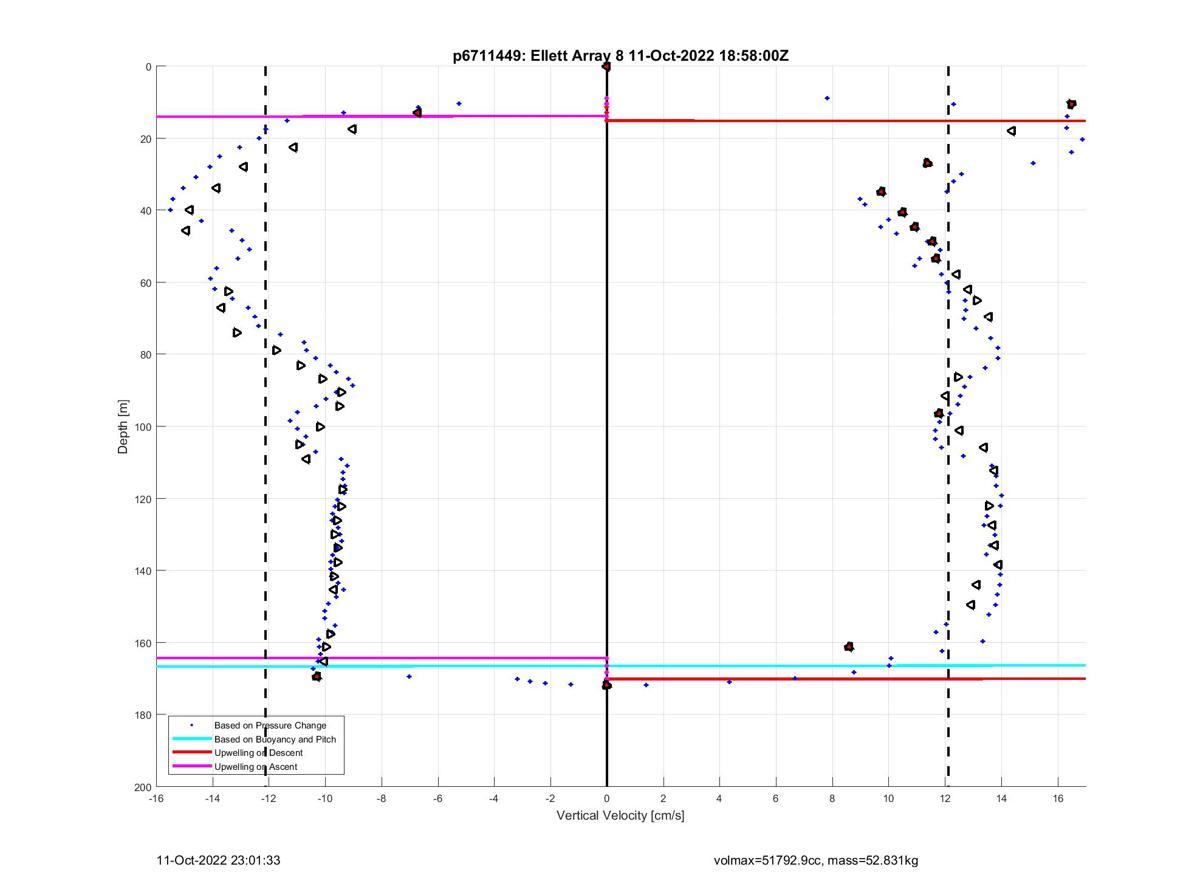Click velocity axis tick "-14"
Image resolution: width=1200 pixels, height=885 pixels.
pos(212,798)
